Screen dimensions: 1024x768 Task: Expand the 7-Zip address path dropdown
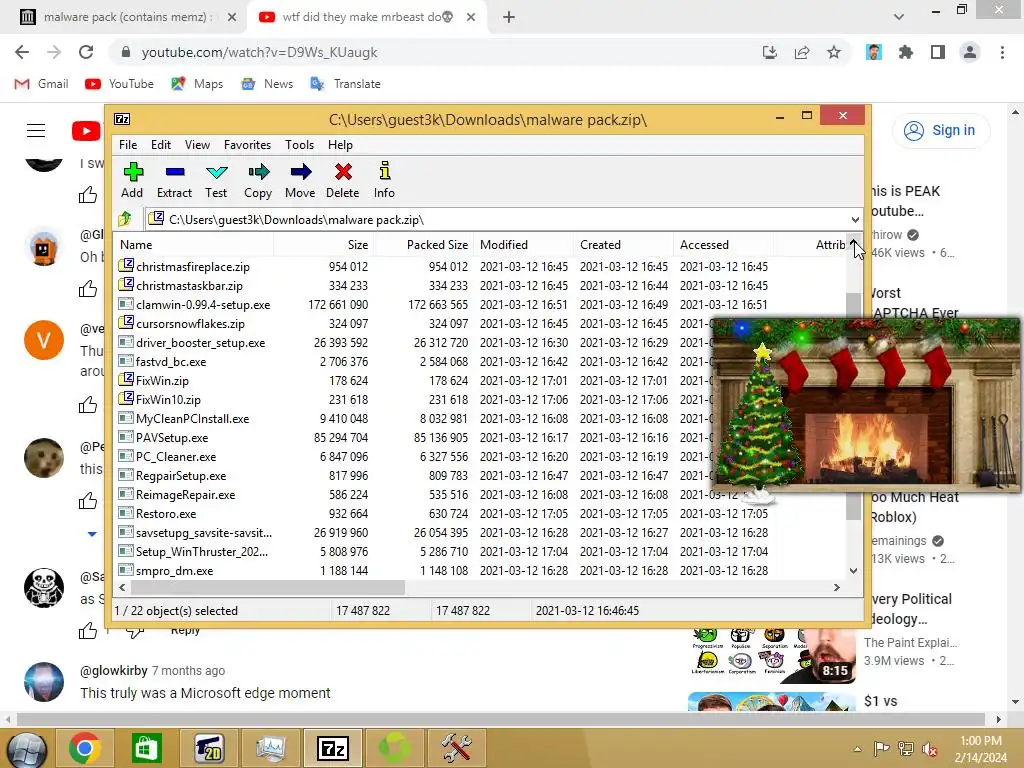855,219
